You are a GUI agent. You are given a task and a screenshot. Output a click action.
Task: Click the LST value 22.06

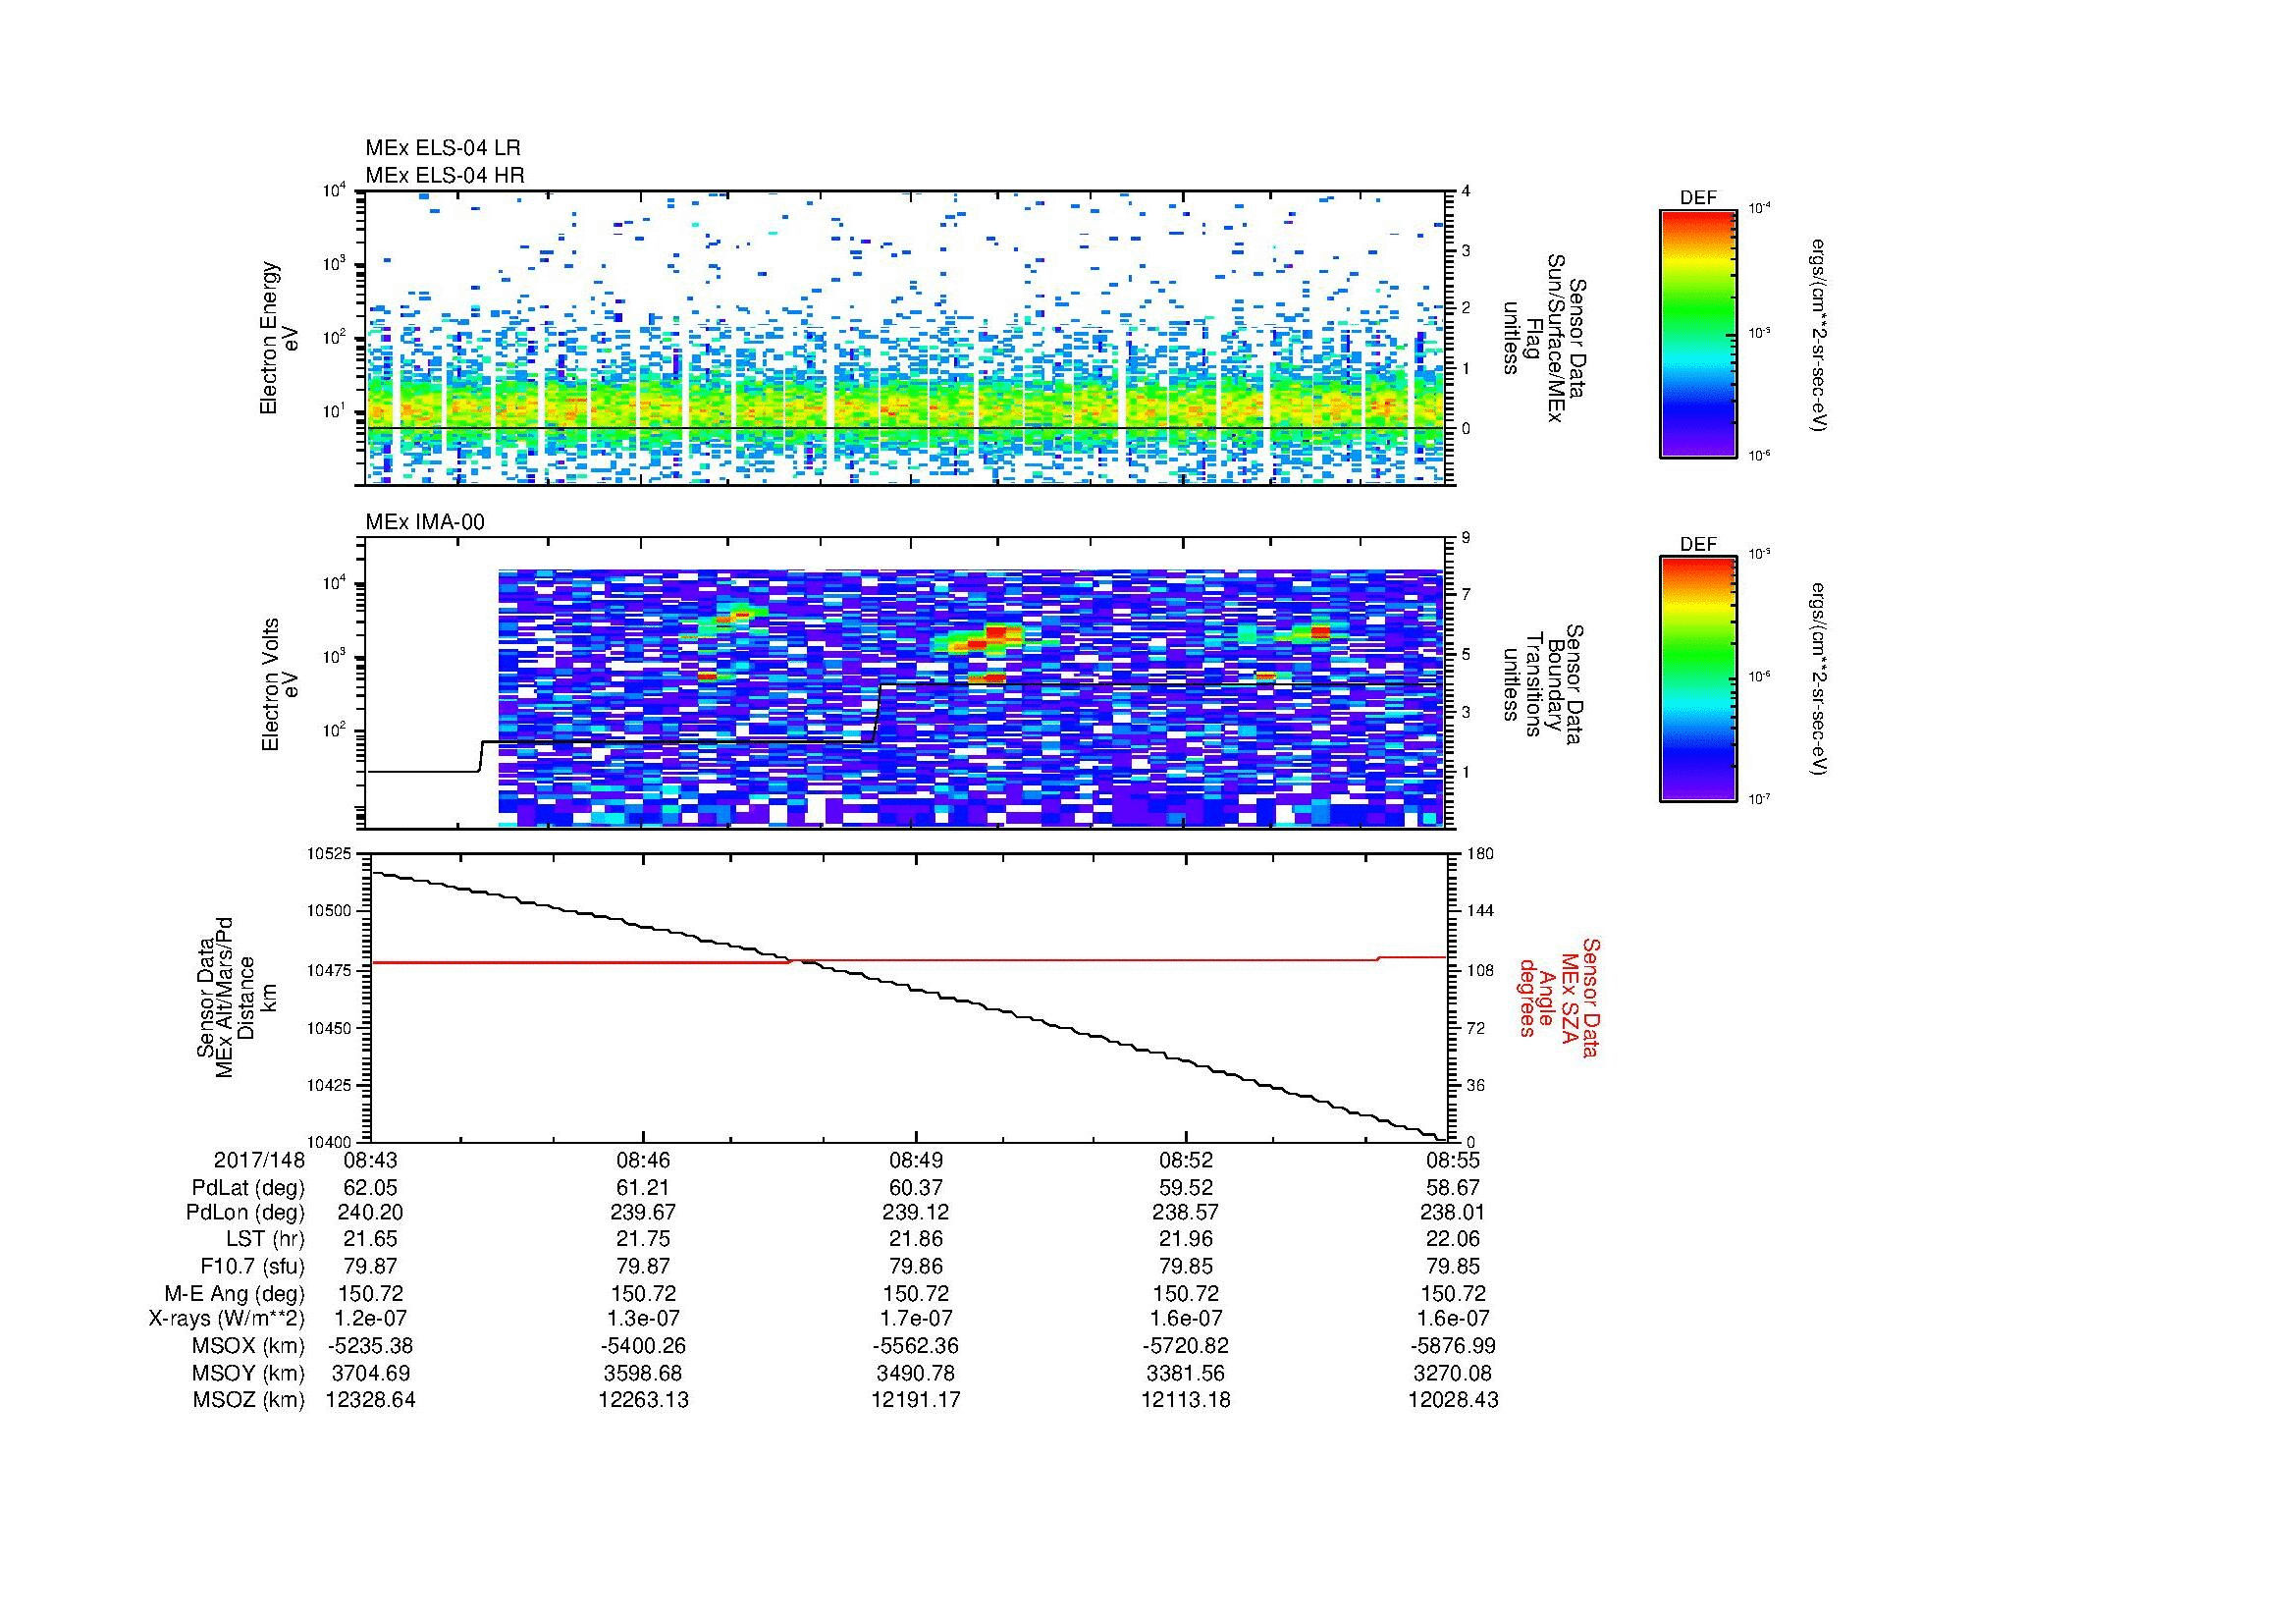coord(1453,1239)
